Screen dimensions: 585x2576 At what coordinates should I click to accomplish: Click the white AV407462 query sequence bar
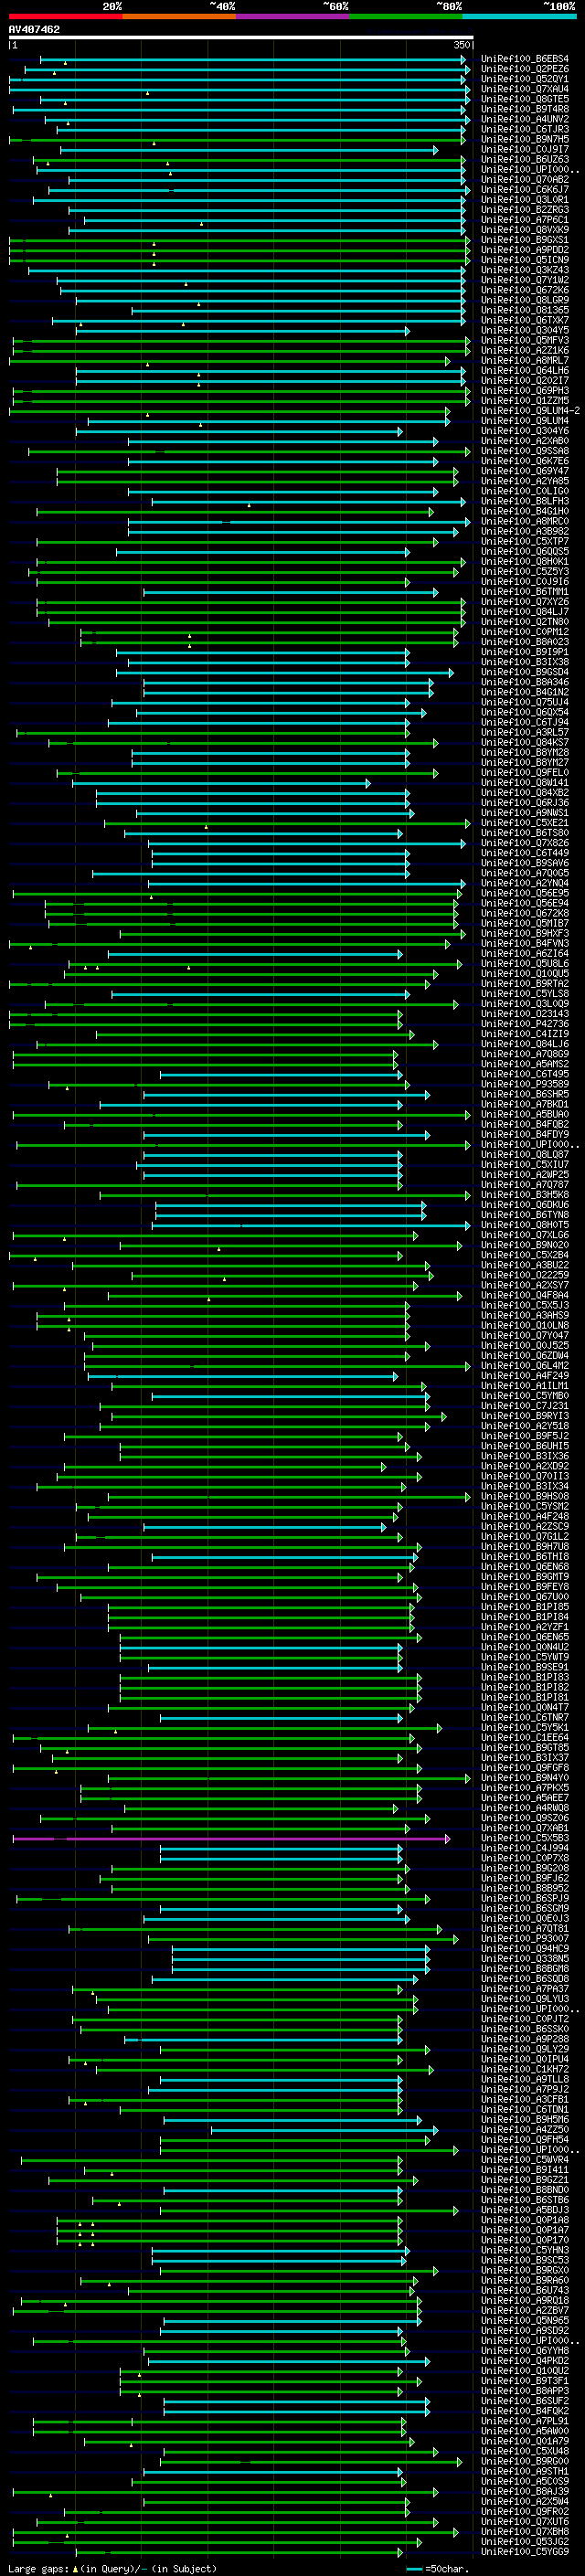(241, 37)
